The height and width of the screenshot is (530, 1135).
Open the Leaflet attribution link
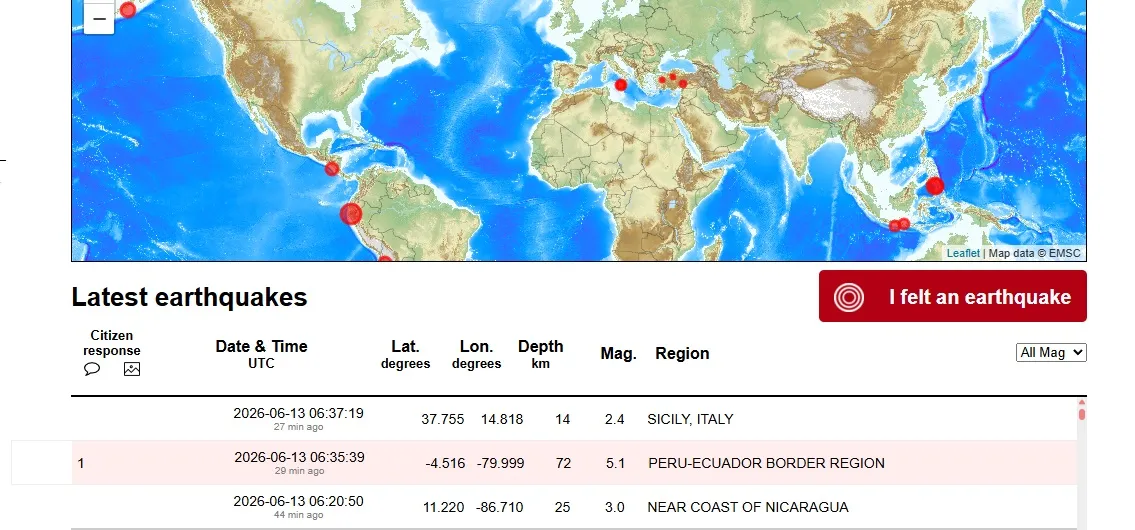coord(963,253)
